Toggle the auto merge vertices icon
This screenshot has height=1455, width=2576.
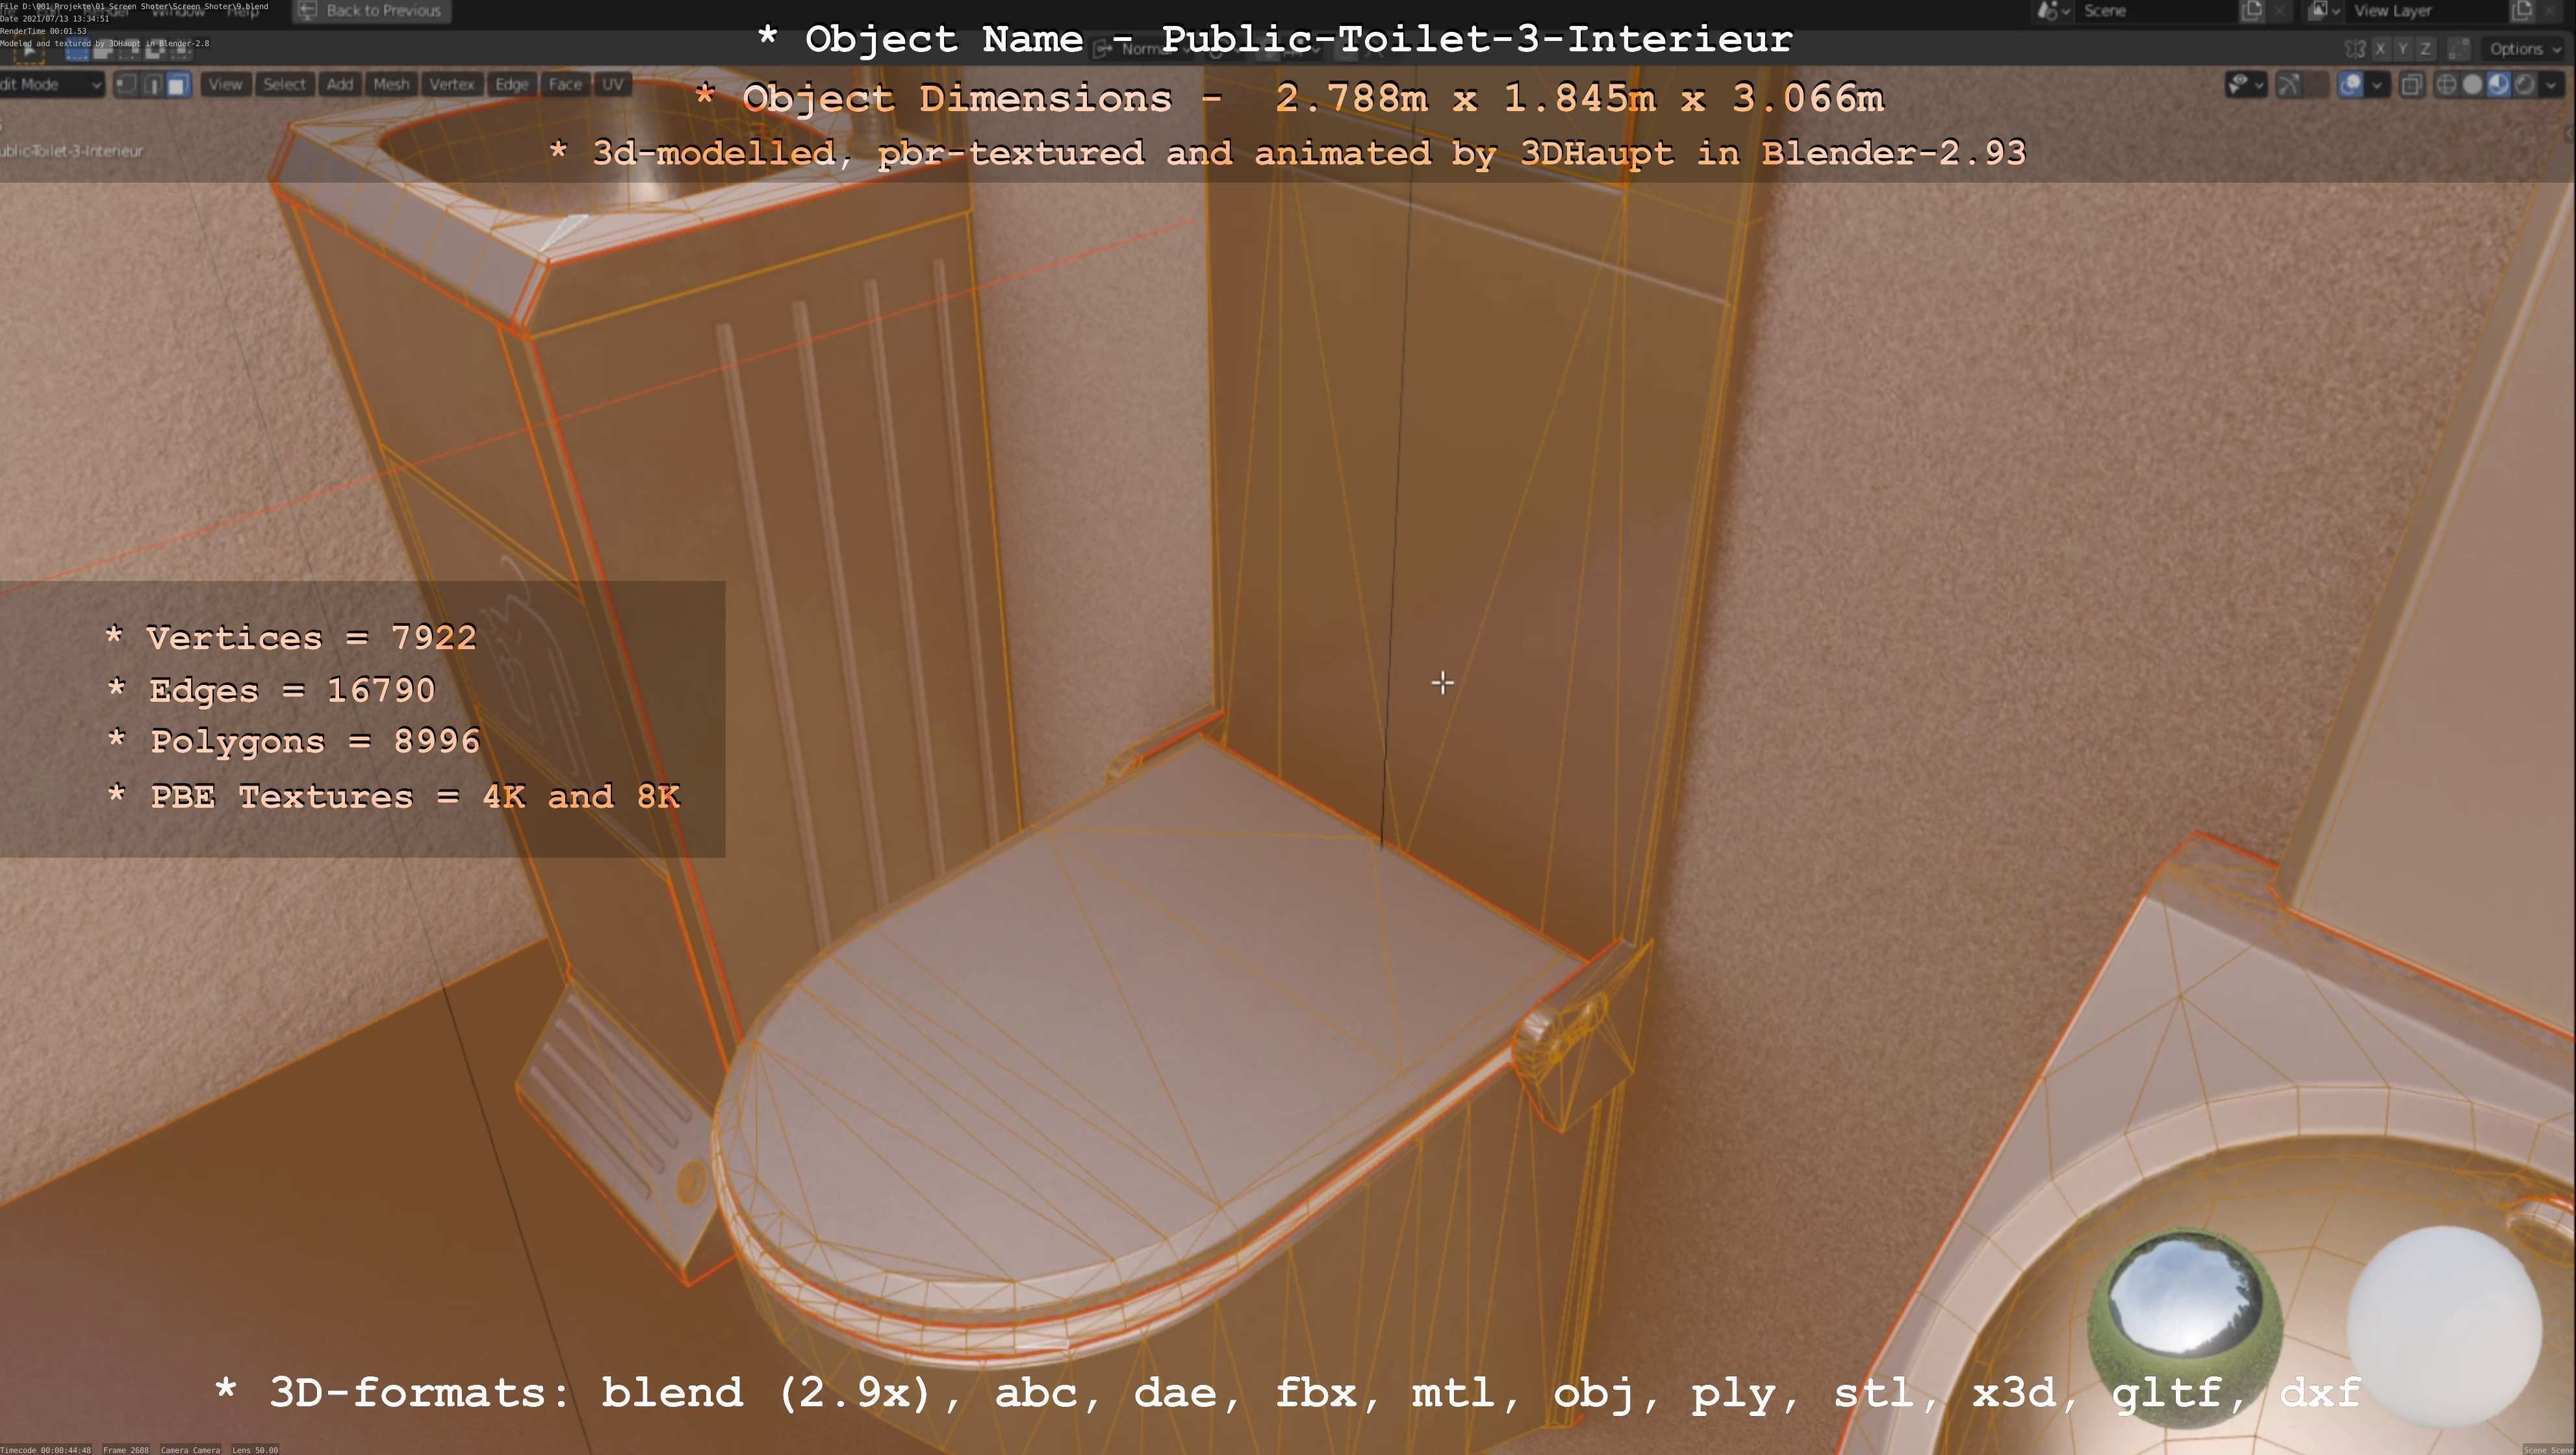tap(2459, 49)
